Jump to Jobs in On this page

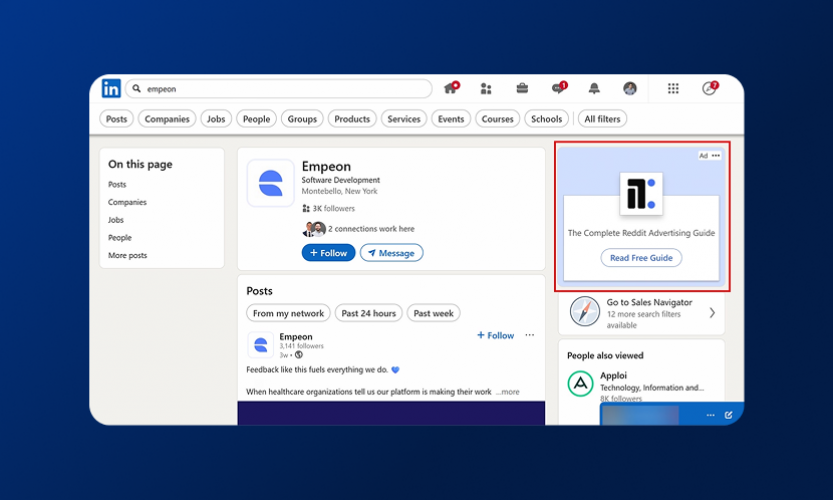click(x=116, y=219)
